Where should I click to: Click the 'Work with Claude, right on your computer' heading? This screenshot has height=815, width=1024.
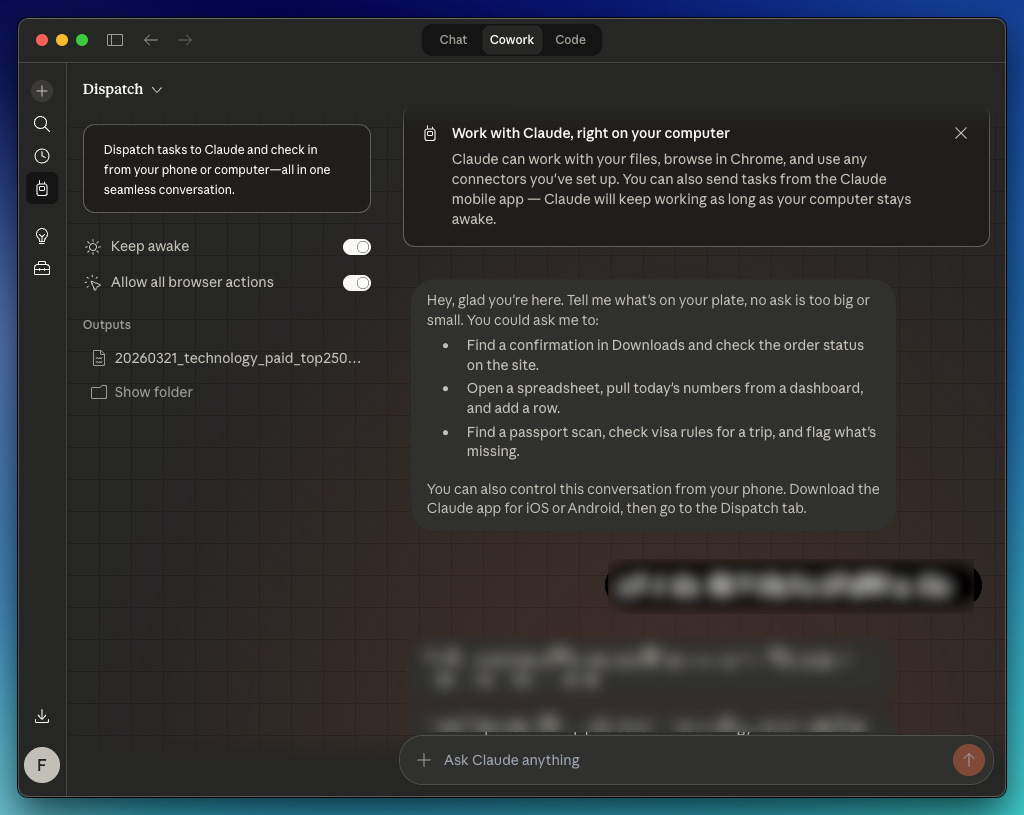(x=590, y=133)
